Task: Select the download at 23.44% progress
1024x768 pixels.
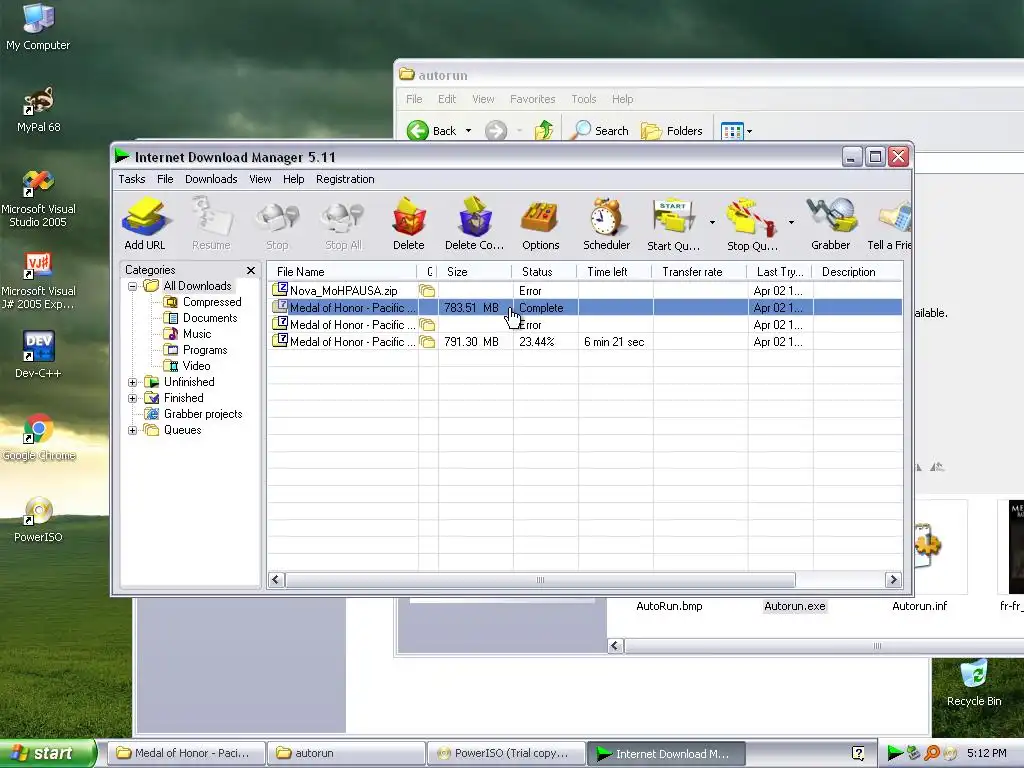Action: 584,342
